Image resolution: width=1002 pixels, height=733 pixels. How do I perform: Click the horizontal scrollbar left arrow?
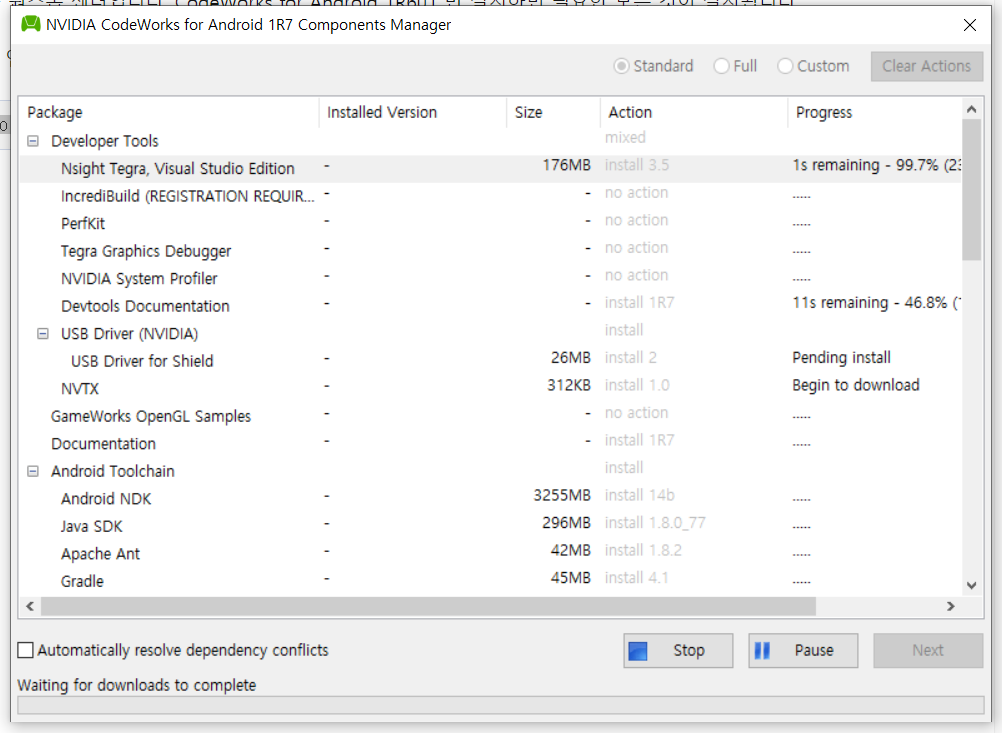[x=30, y=606]
